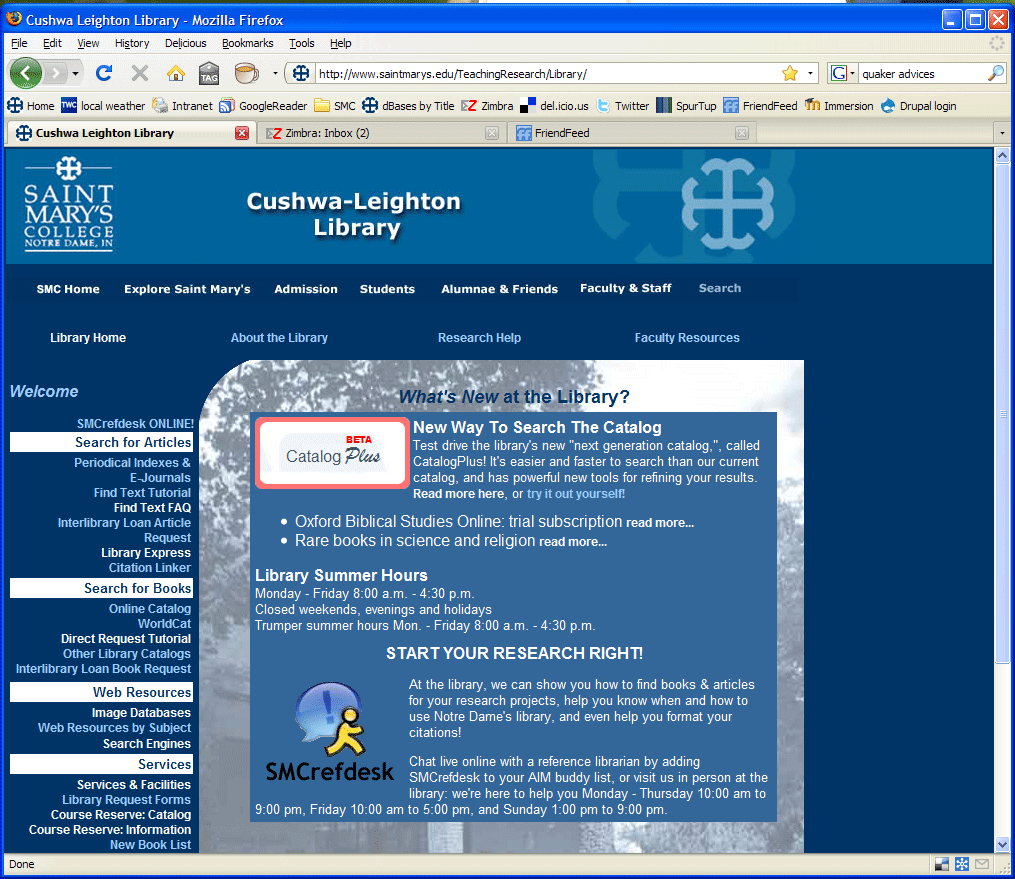Open the Bookmarks menu
Image resolution: width=1015 pixels, height=879 pixels.
pos(247,43)
